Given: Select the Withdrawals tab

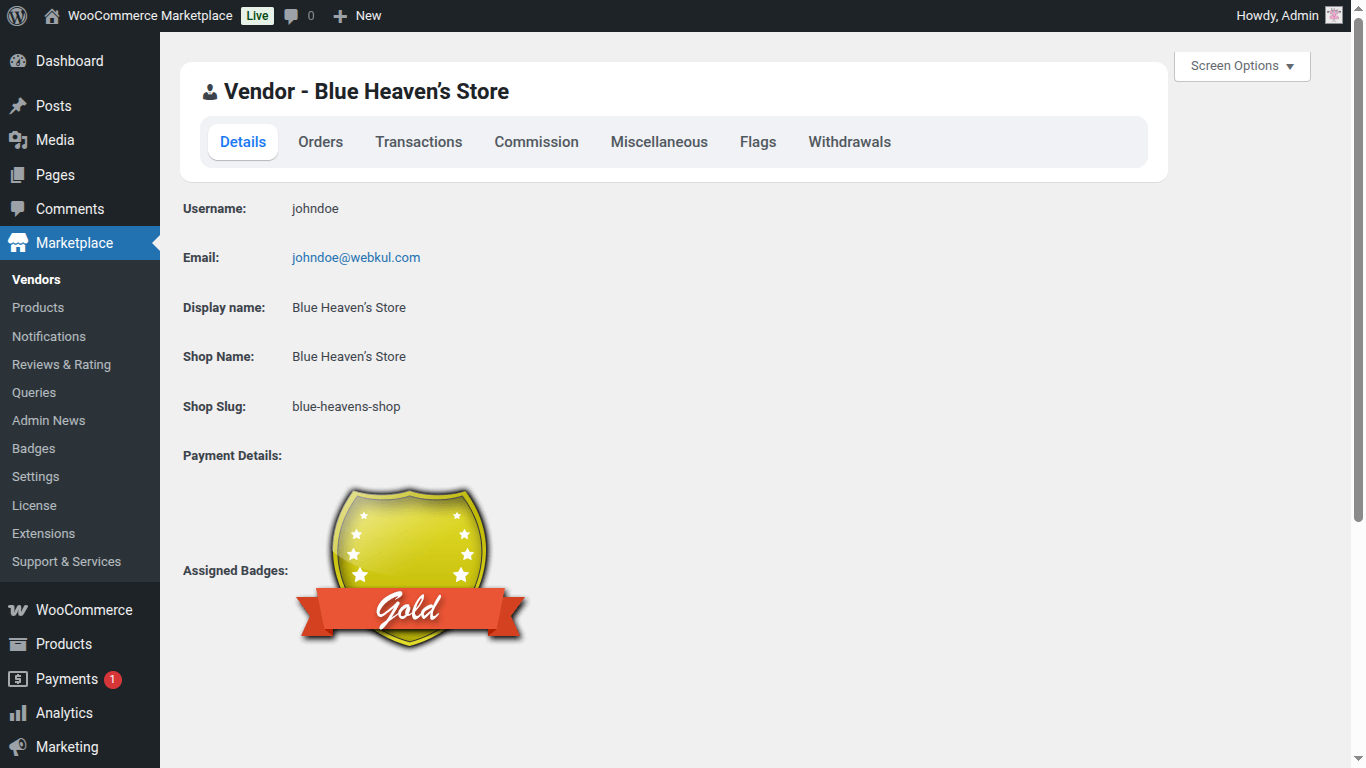Looking at the screenshot, I should pyautogui.click(x=849, y=142).
